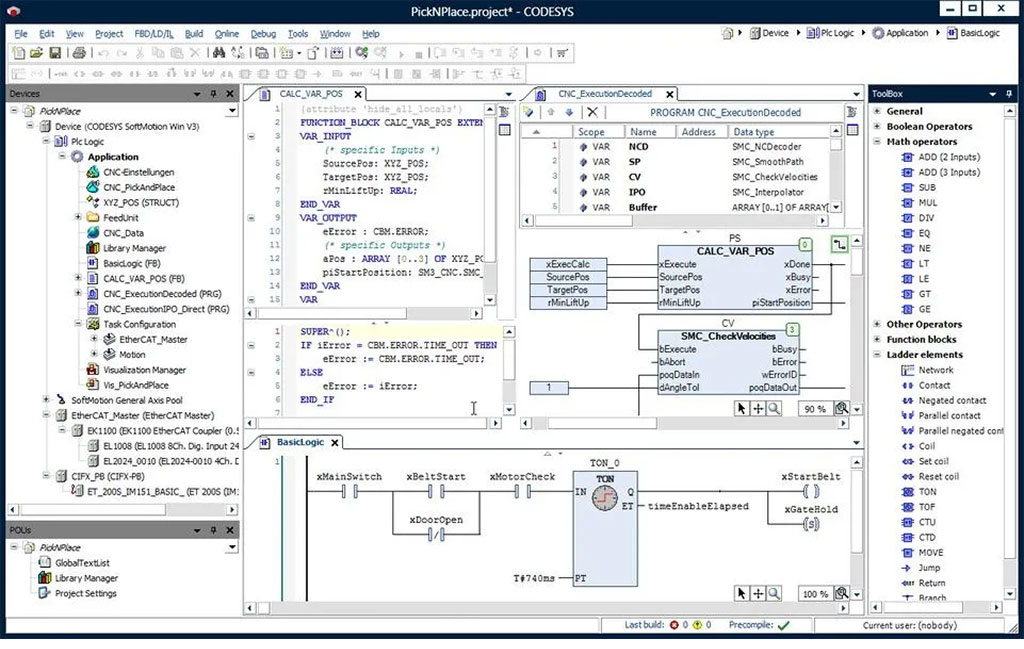
Task: Click the Open project folder icon
Action: (37, 53)
